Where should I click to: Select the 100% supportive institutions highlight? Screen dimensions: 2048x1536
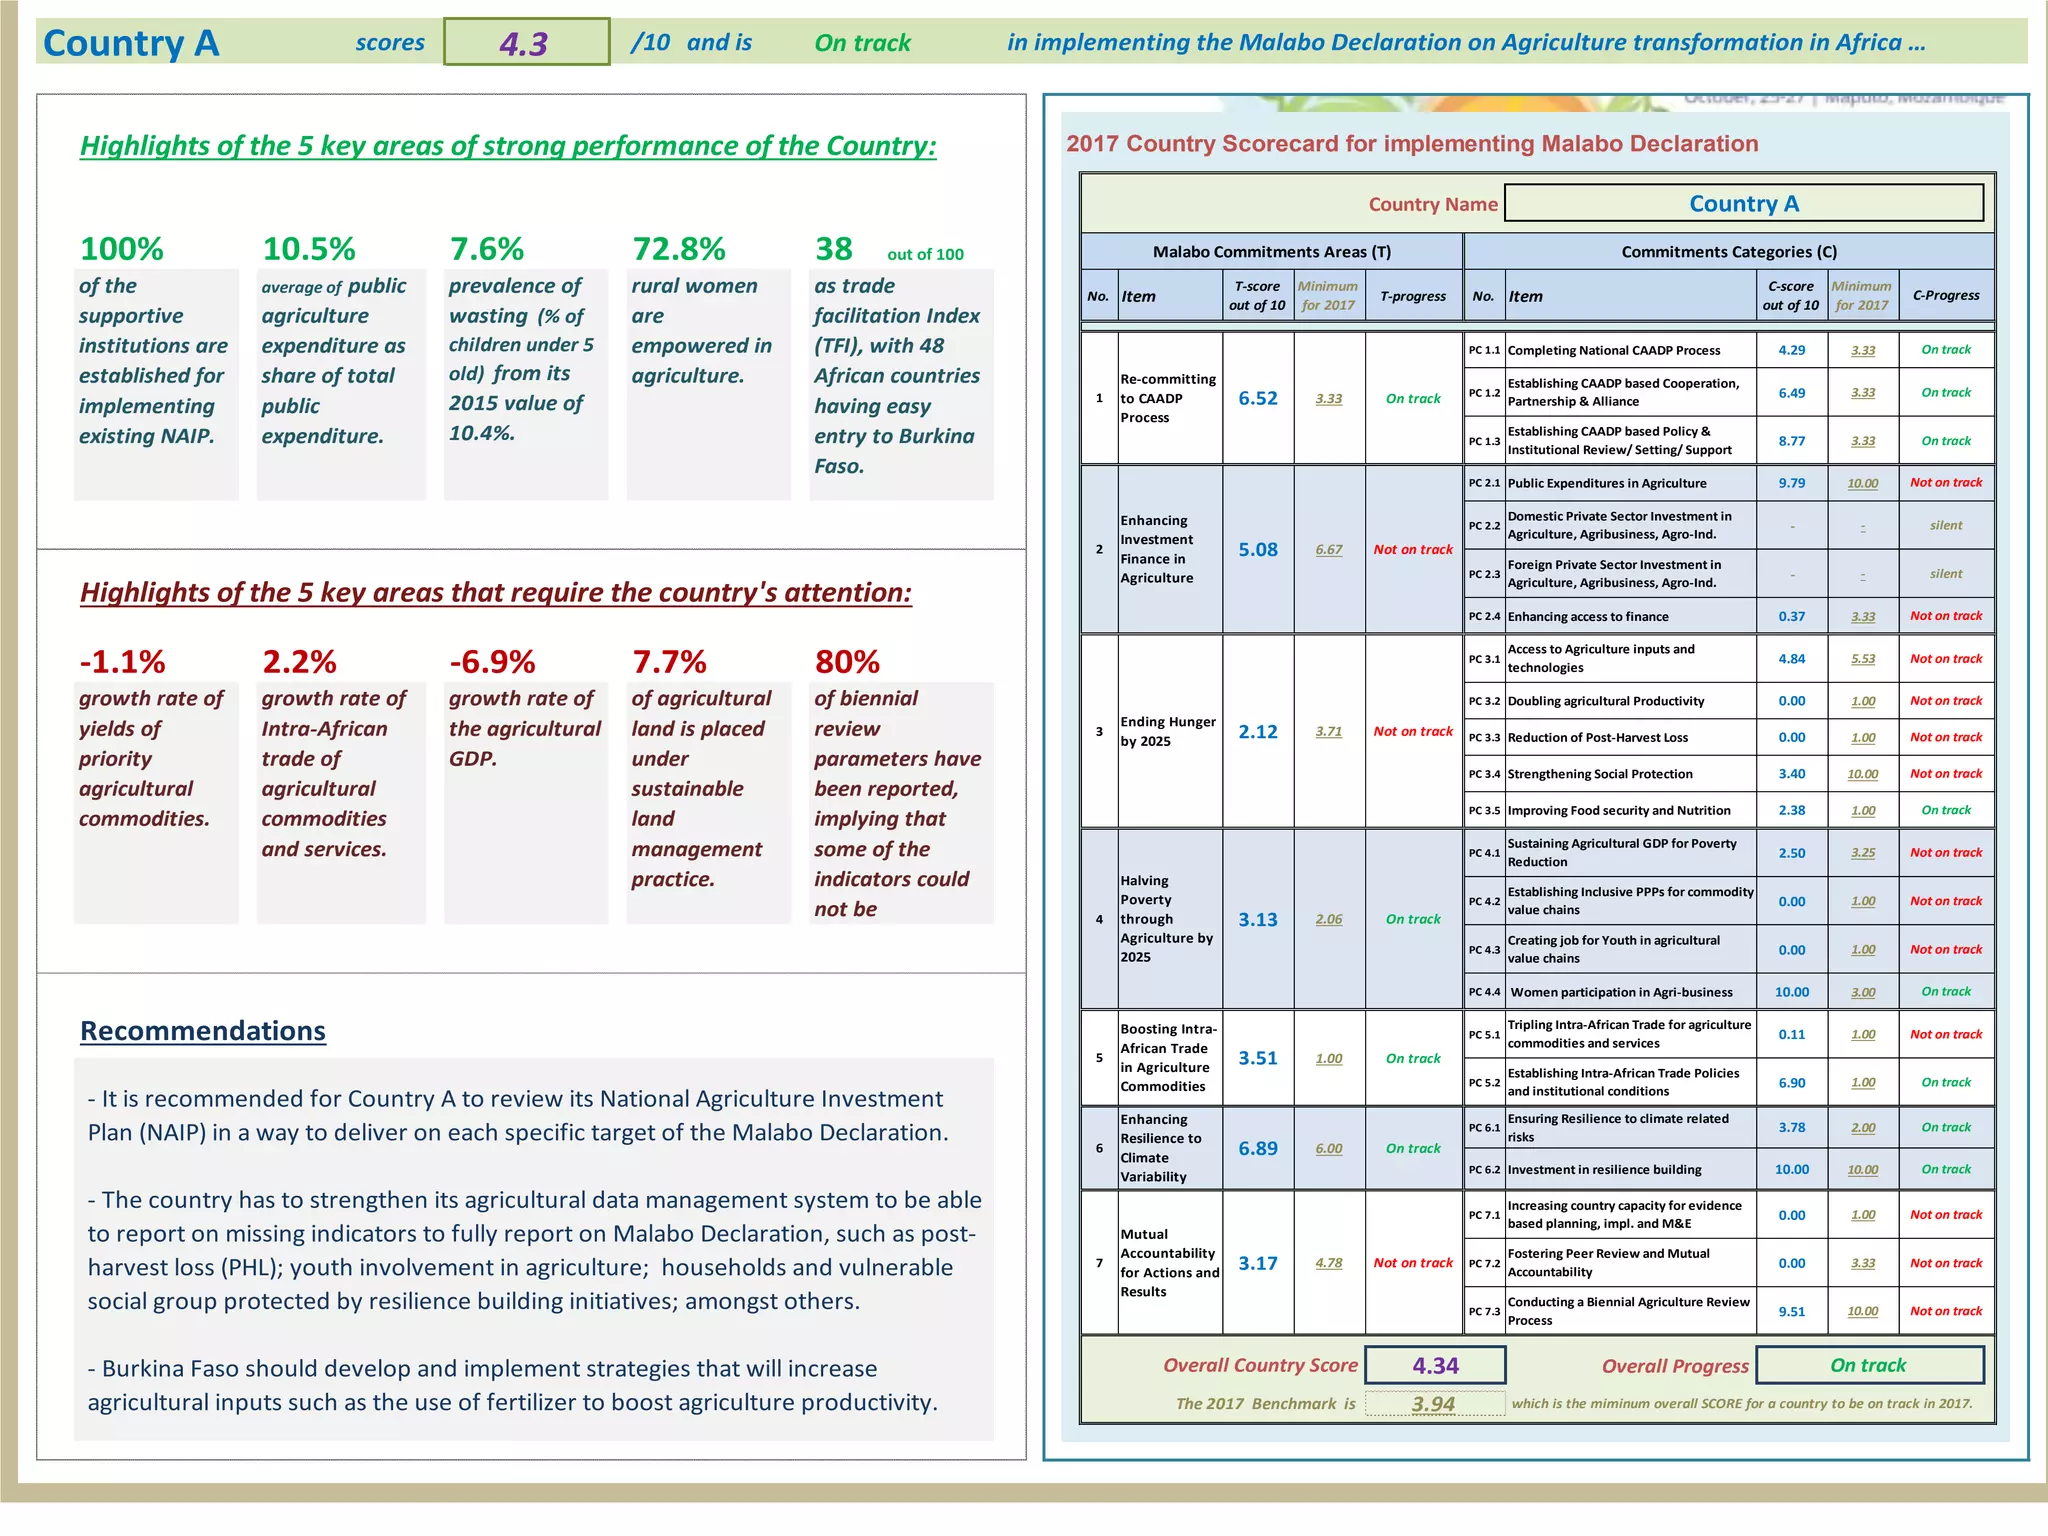pyautogui.click(x=154, y=360)
